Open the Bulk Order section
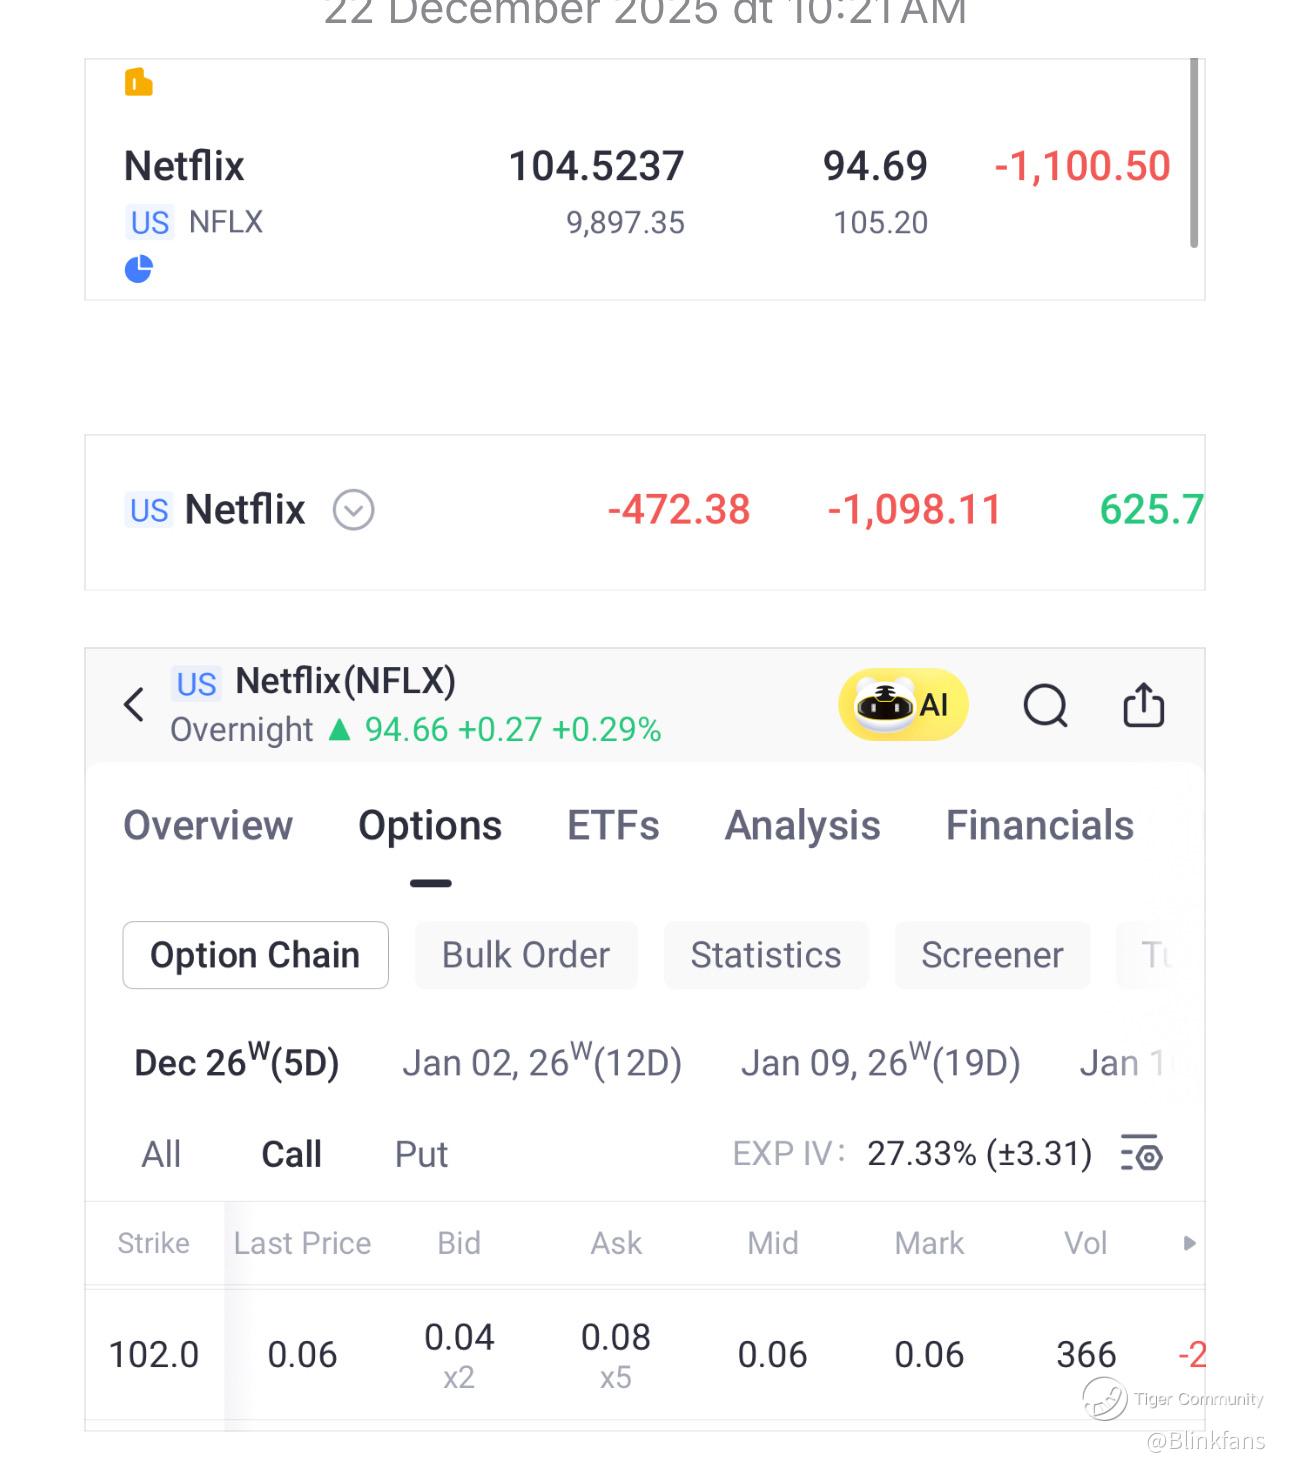Viewport: 1290px width, 1470px height. (526, 955)
